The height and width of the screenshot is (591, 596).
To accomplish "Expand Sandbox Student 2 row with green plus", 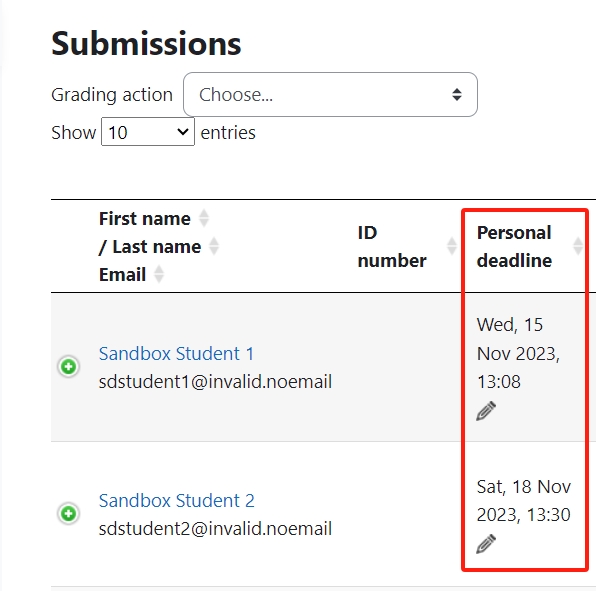I will pyautogui.click(x=68, y=513).
